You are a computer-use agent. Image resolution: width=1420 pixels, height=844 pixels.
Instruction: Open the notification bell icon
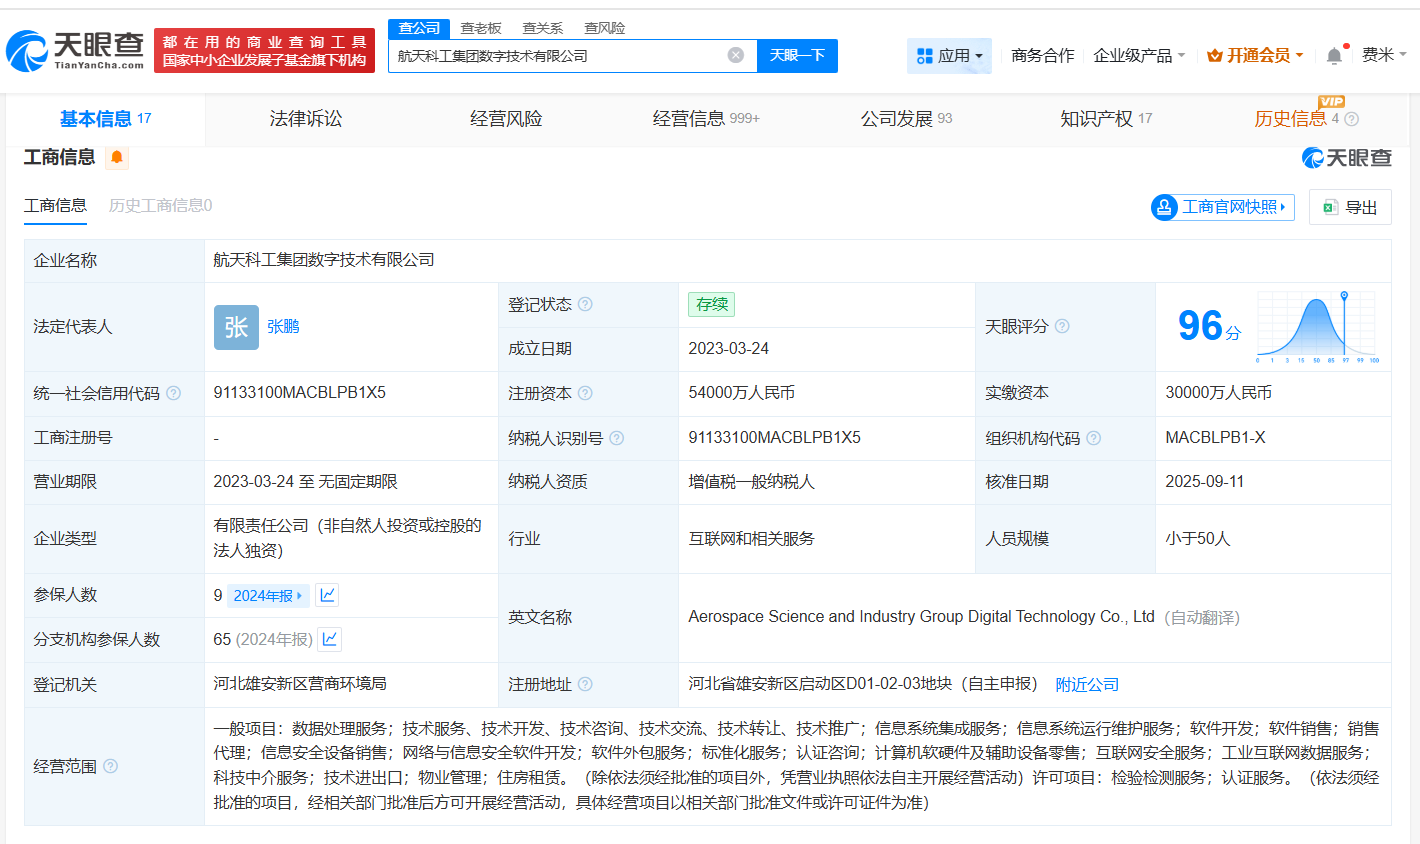(x=1333, y=56)
